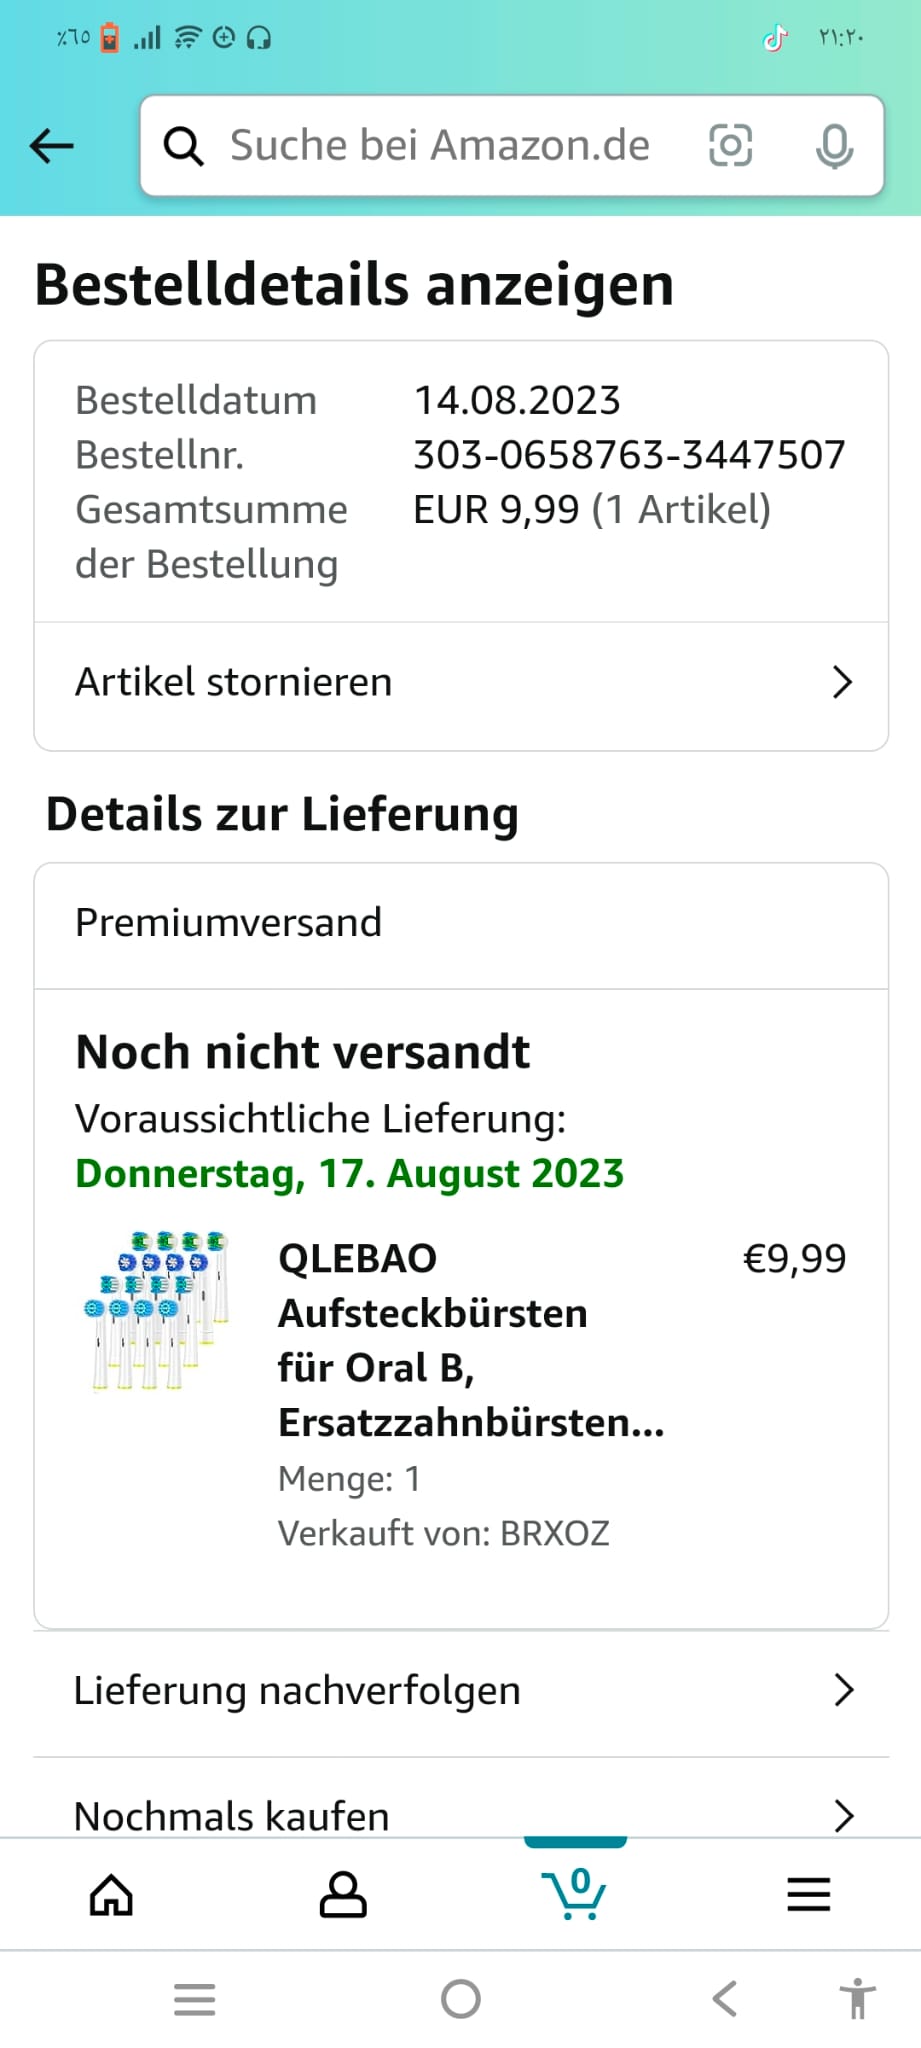Open camera lens search icon
The image size is (921, 2048).
(730, 146)
